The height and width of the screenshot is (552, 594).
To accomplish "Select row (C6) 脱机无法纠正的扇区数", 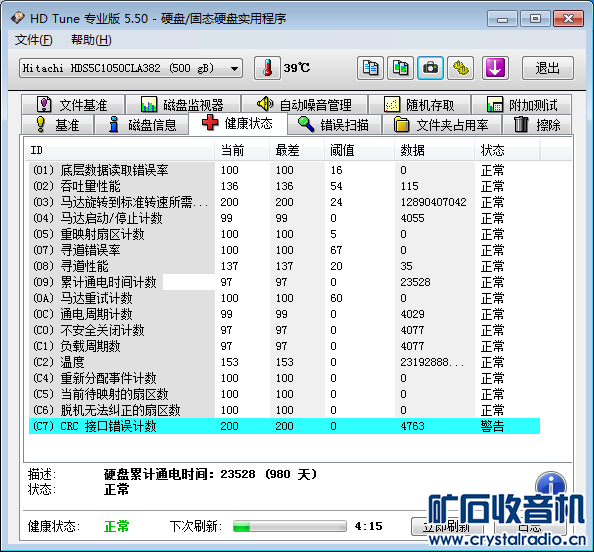I will coord(284,410).
